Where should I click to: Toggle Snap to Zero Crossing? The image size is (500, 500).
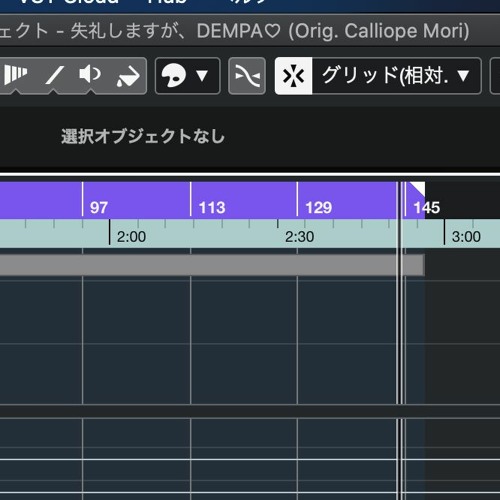(x=247, y=76)
